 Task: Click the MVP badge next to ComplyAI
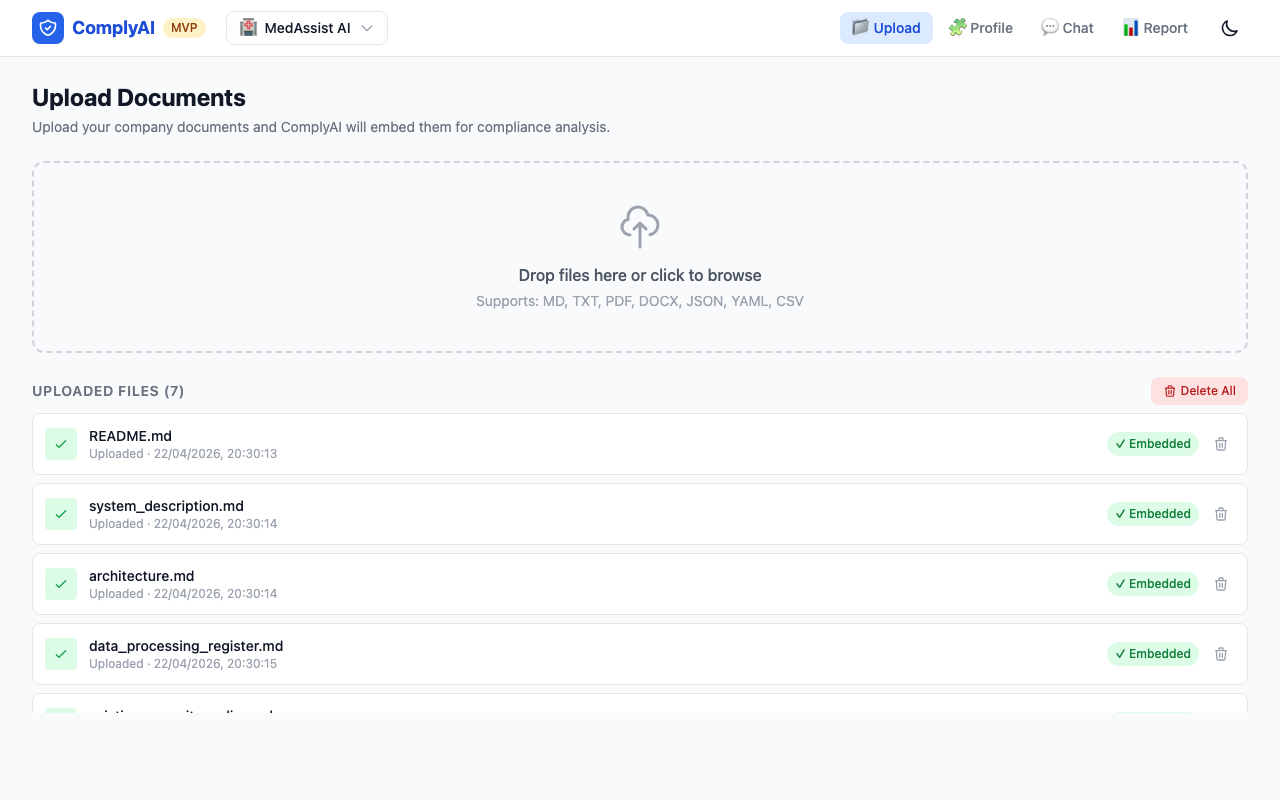click(184, 28)
